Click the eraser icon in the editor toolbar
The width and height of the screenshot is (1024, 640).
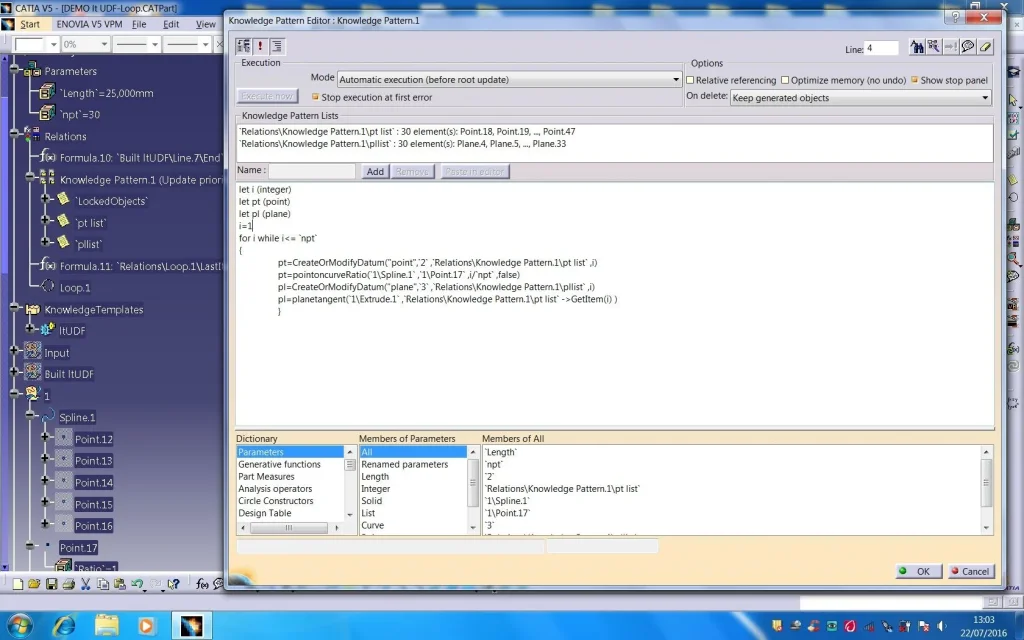click(x=985, y=46)
